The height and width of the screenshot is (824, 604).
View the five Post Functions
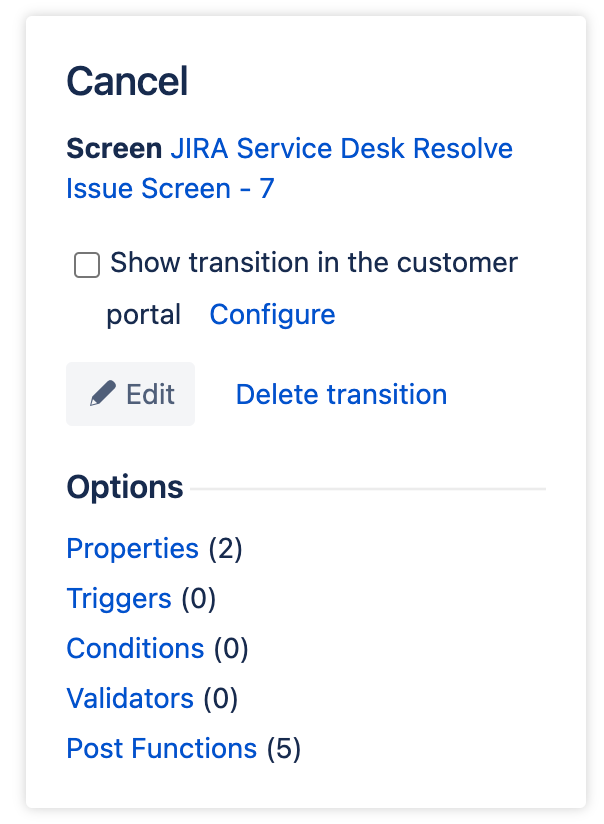pyautogui.click(x=161, y=748)
